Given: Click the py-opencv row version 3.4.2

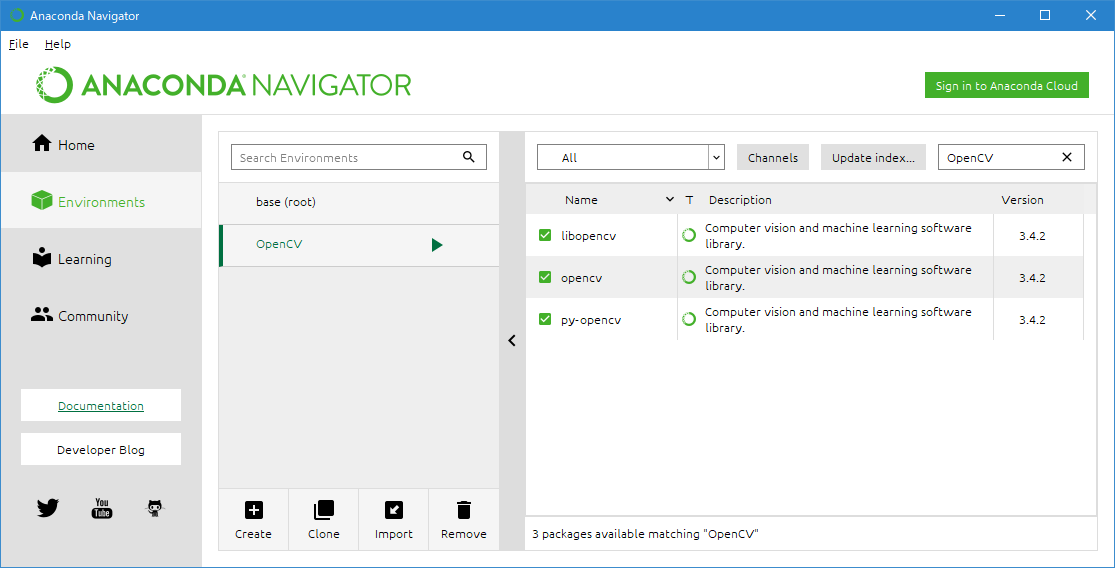Looking at the screenshot, I should 1032,320.
